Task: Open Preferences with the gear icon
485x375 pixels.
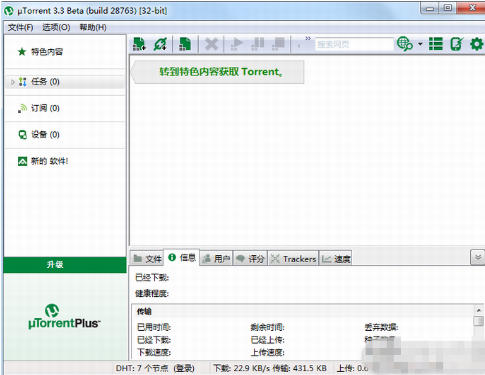Action: 476,44
